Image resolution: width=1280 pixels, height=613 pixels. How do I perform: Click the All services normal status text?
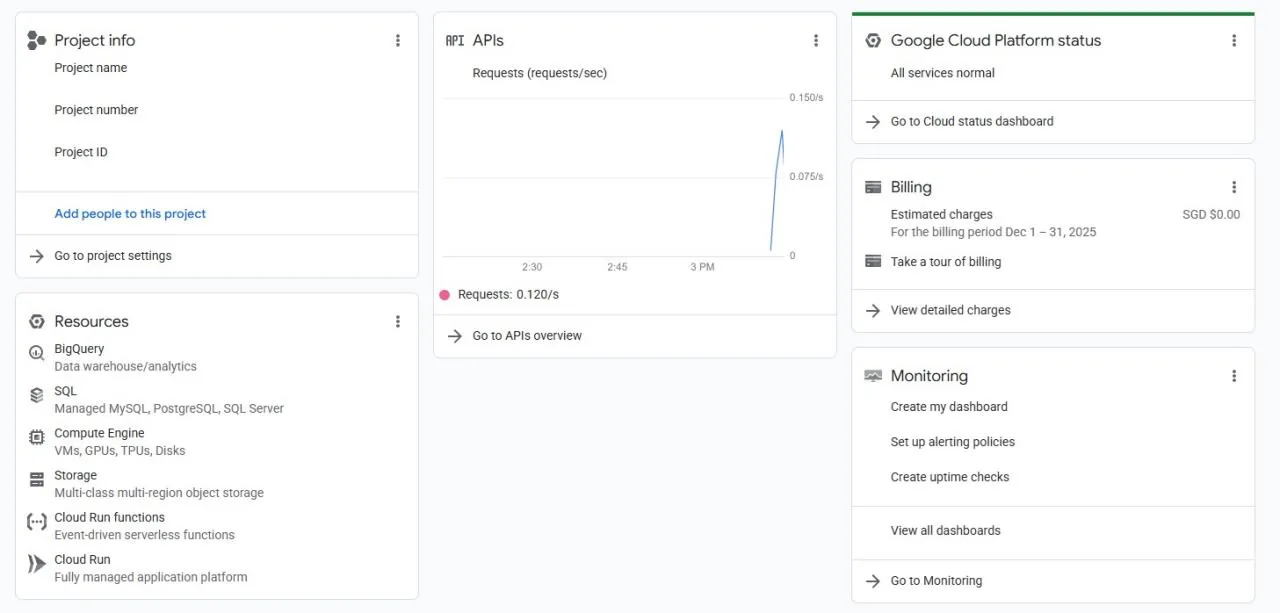pyautogui.click(x=943, y=73)
